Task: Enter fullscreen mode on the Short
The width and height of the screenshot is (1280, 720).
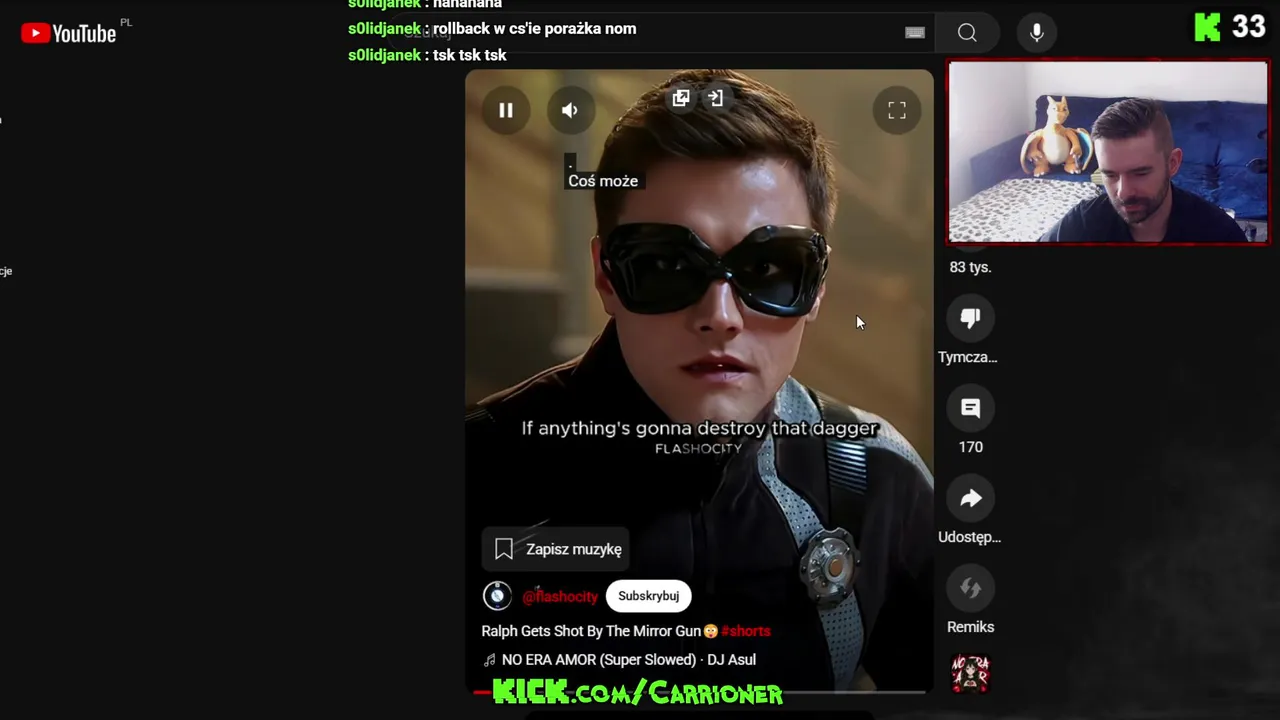Action: (x=896, y=110)
